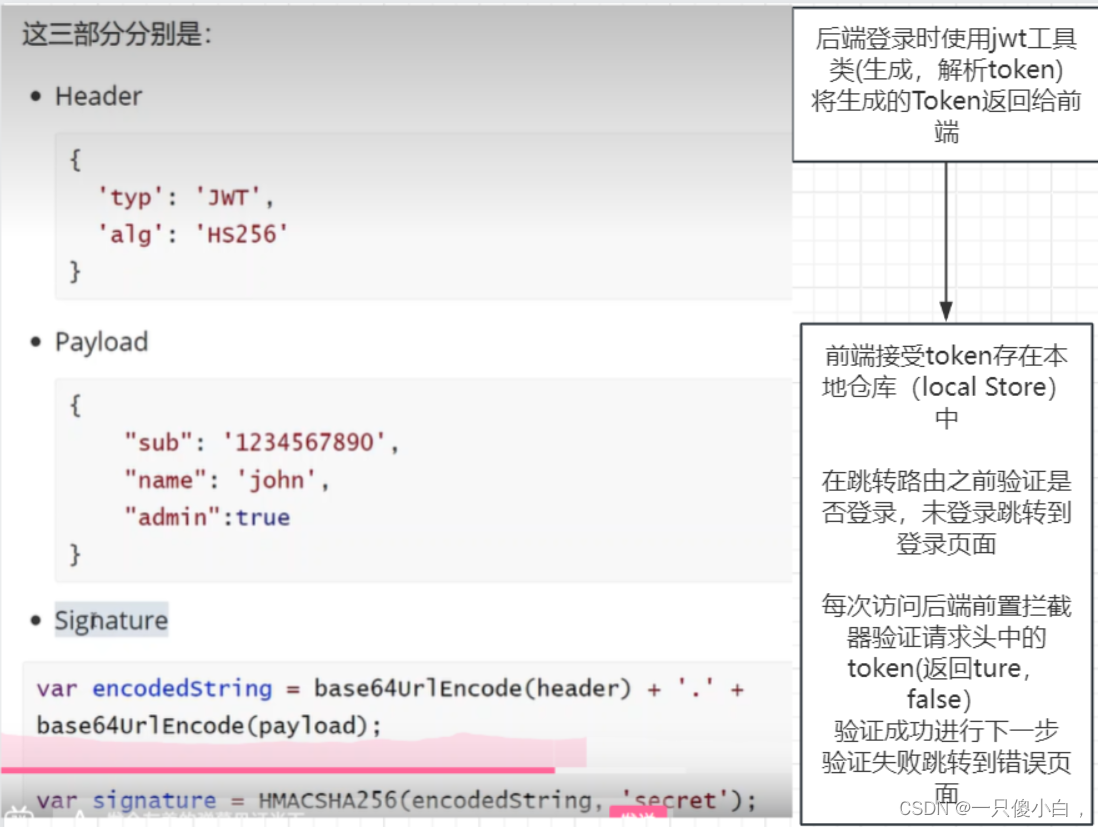The height and width of the screenshot is (827, 1098).
Task: Select the Payload bullet item
Action: [x=101, y=342]
